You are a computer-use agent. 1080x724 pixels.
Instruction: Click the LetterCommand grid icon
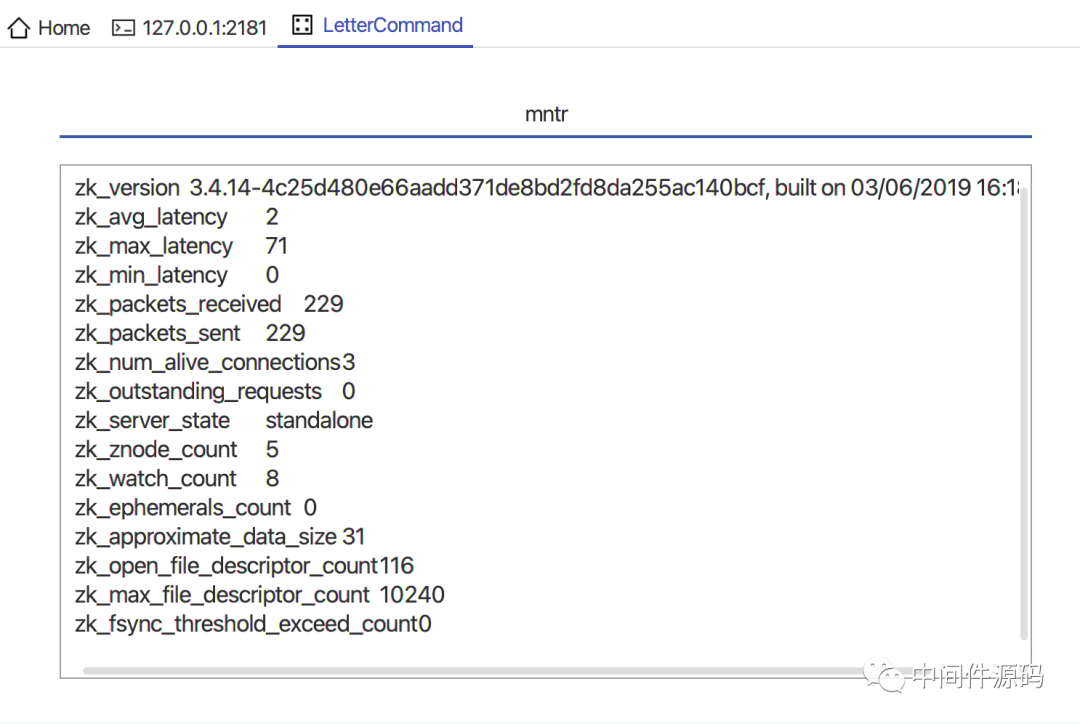[x=302, y=25]
